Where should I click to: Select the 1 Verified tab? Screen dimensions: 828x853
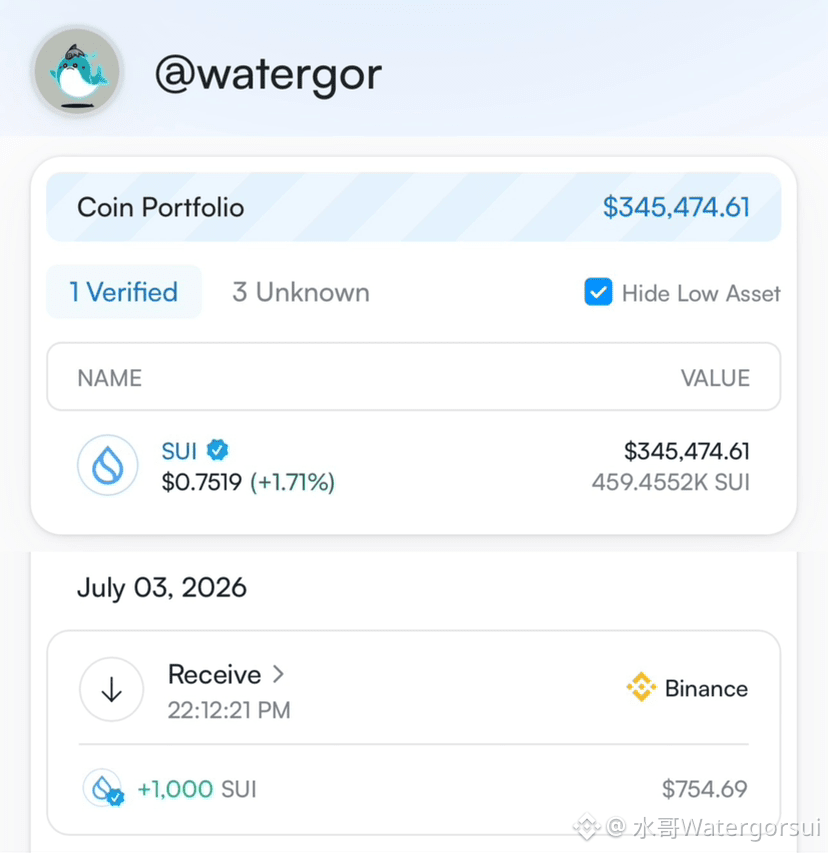click(124, 292)
